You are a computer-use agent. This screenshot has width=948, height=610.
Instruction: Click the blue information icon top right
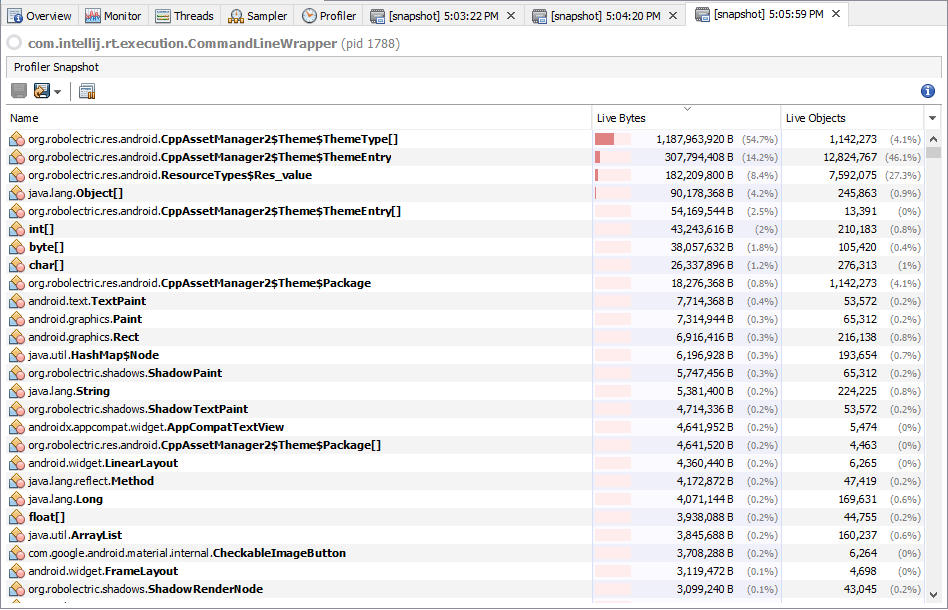(x=927, y=91)
